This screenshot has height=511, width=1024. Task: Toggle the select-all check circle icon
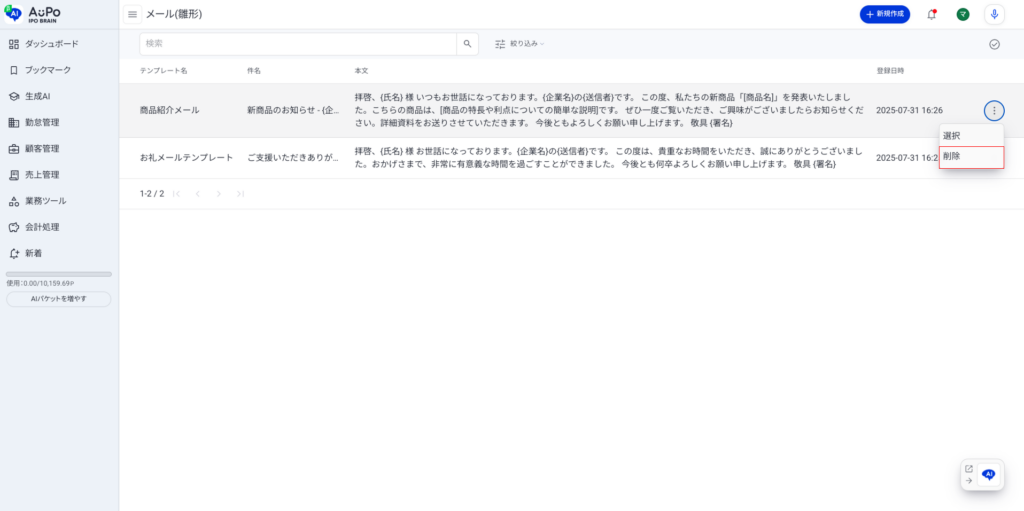click(994, 44)
